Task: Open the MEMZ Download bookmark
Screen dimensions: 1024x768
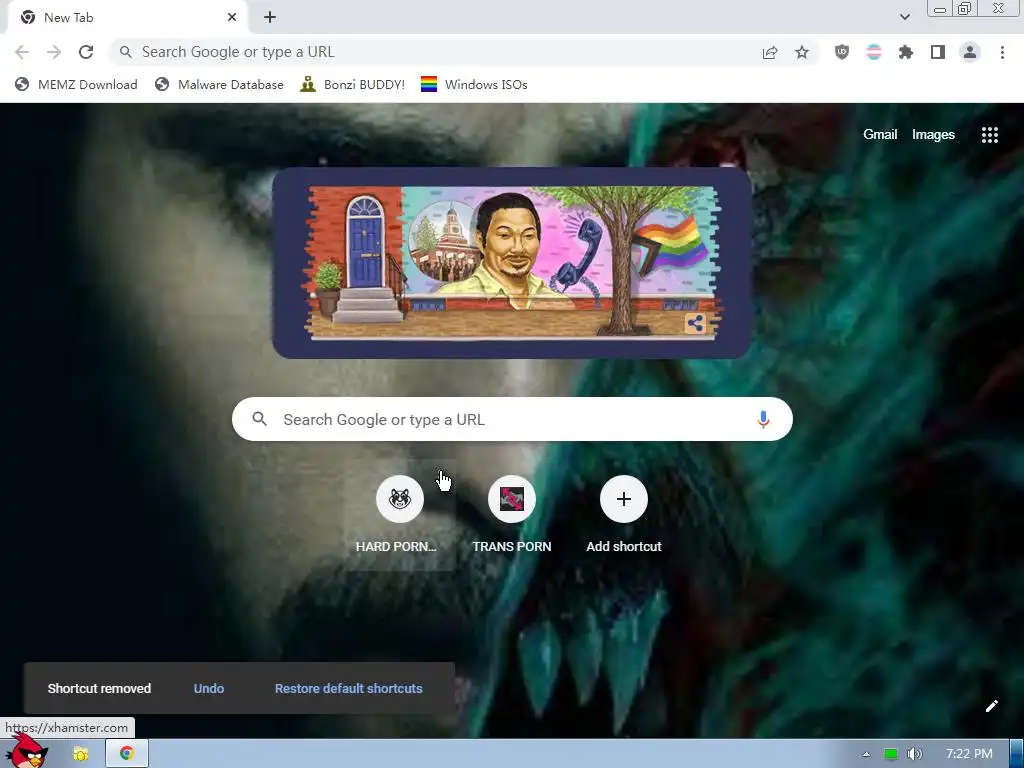Action: (76, 84)
